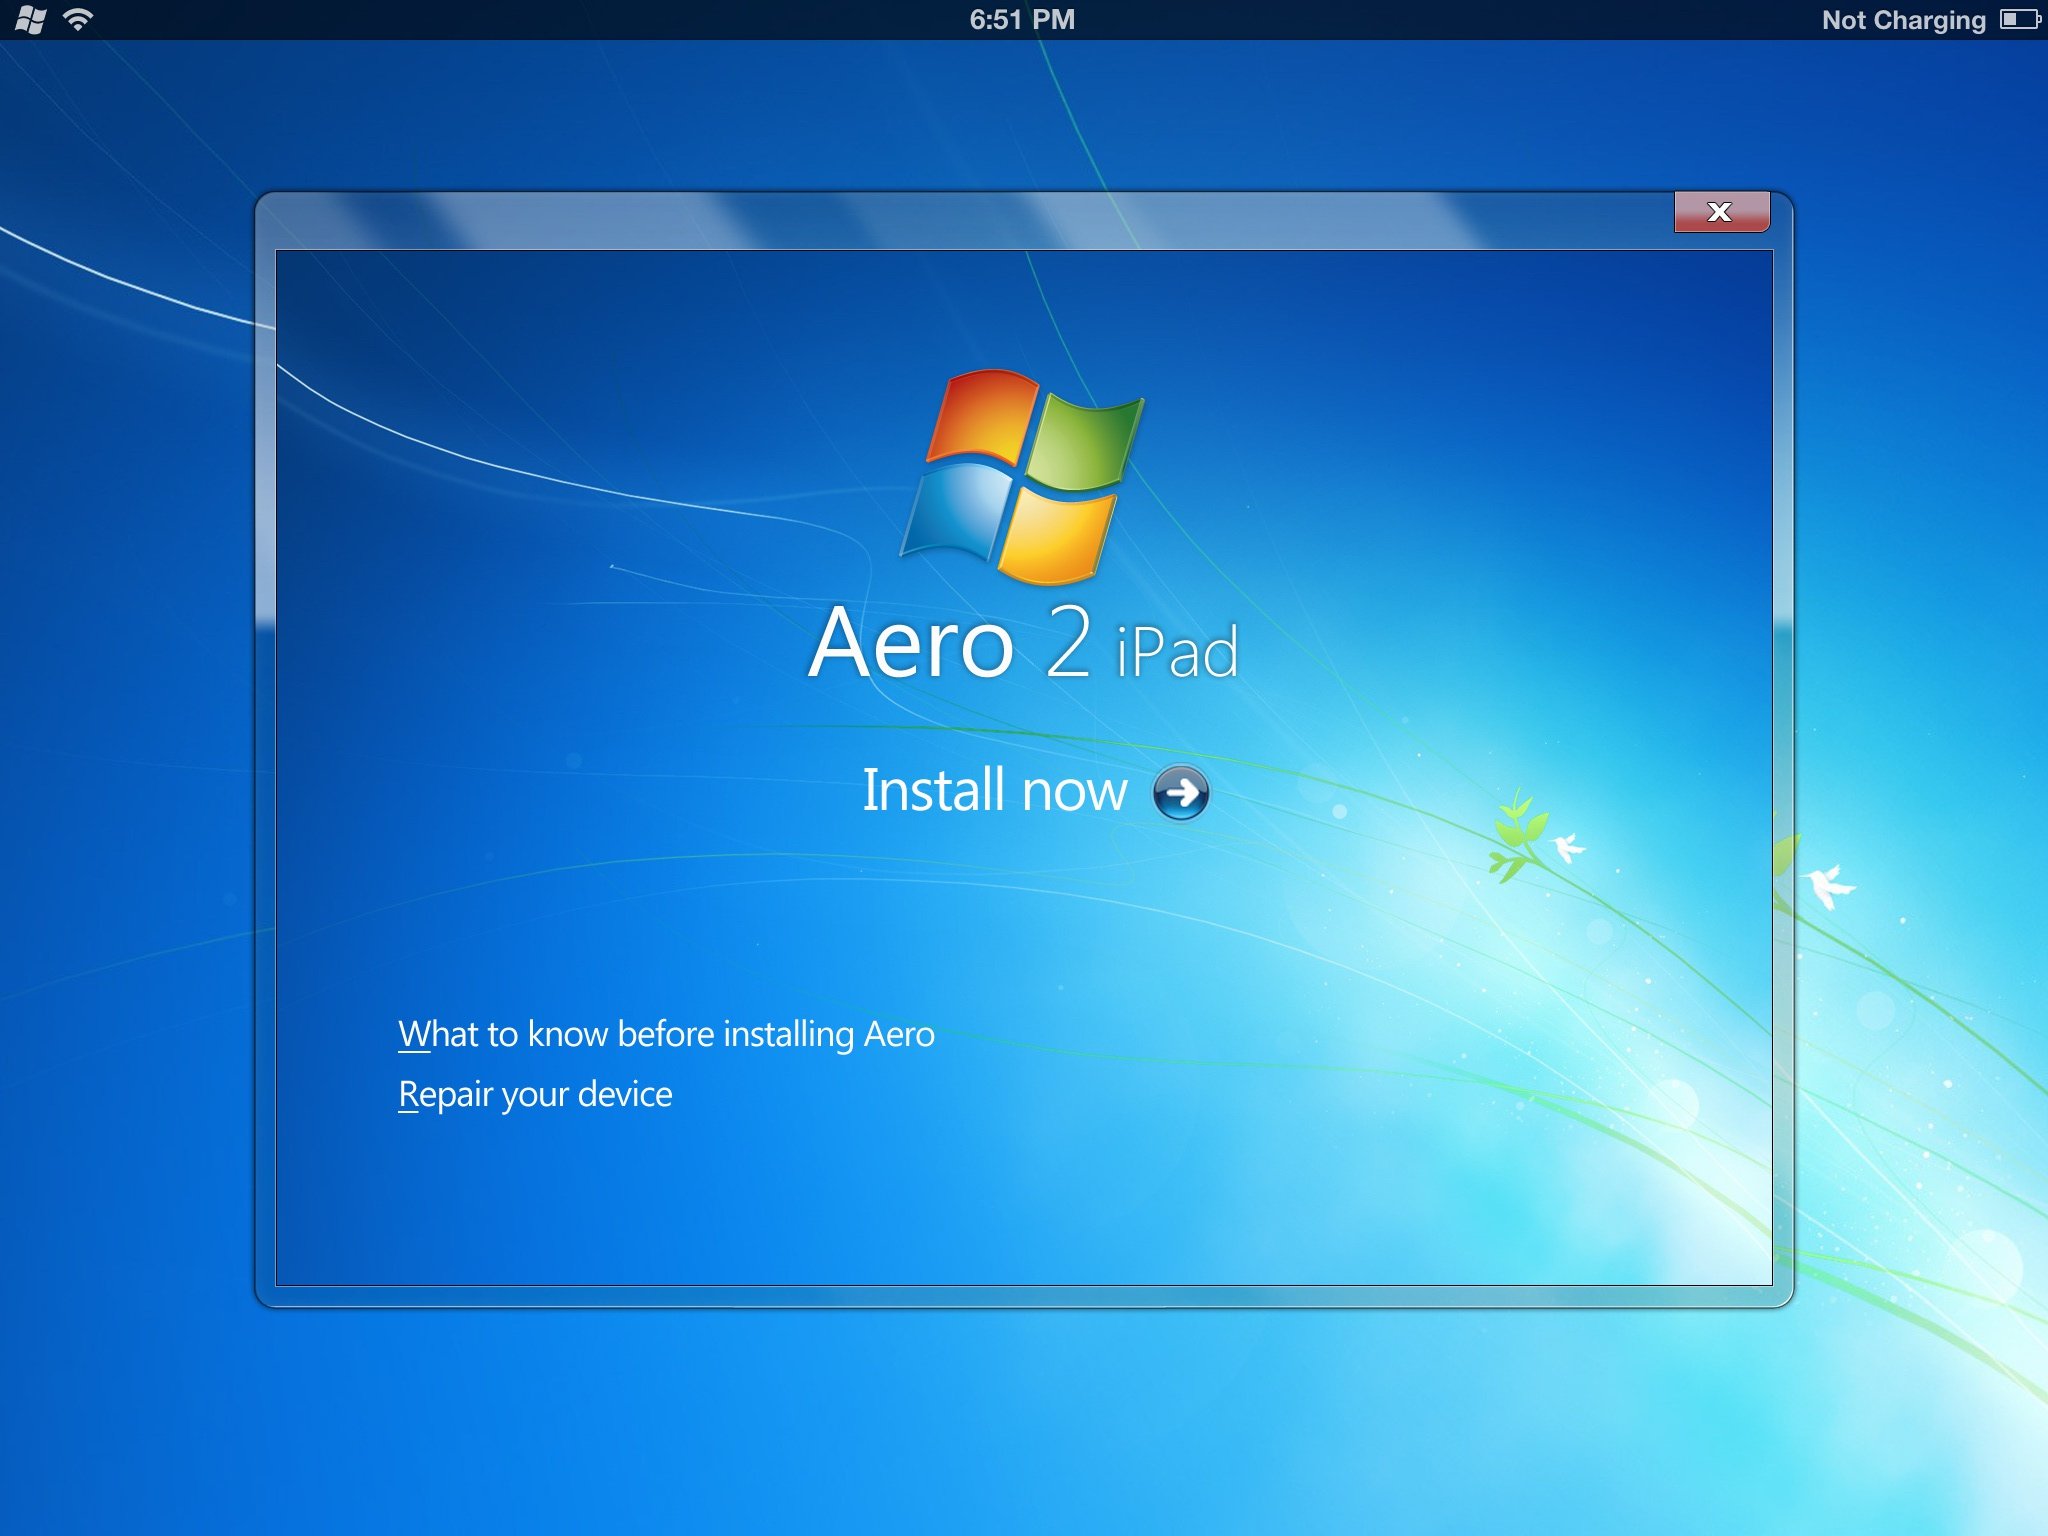Open Repair your device link
This screenshot has width=2048, height=1536.
[535, 1095]
